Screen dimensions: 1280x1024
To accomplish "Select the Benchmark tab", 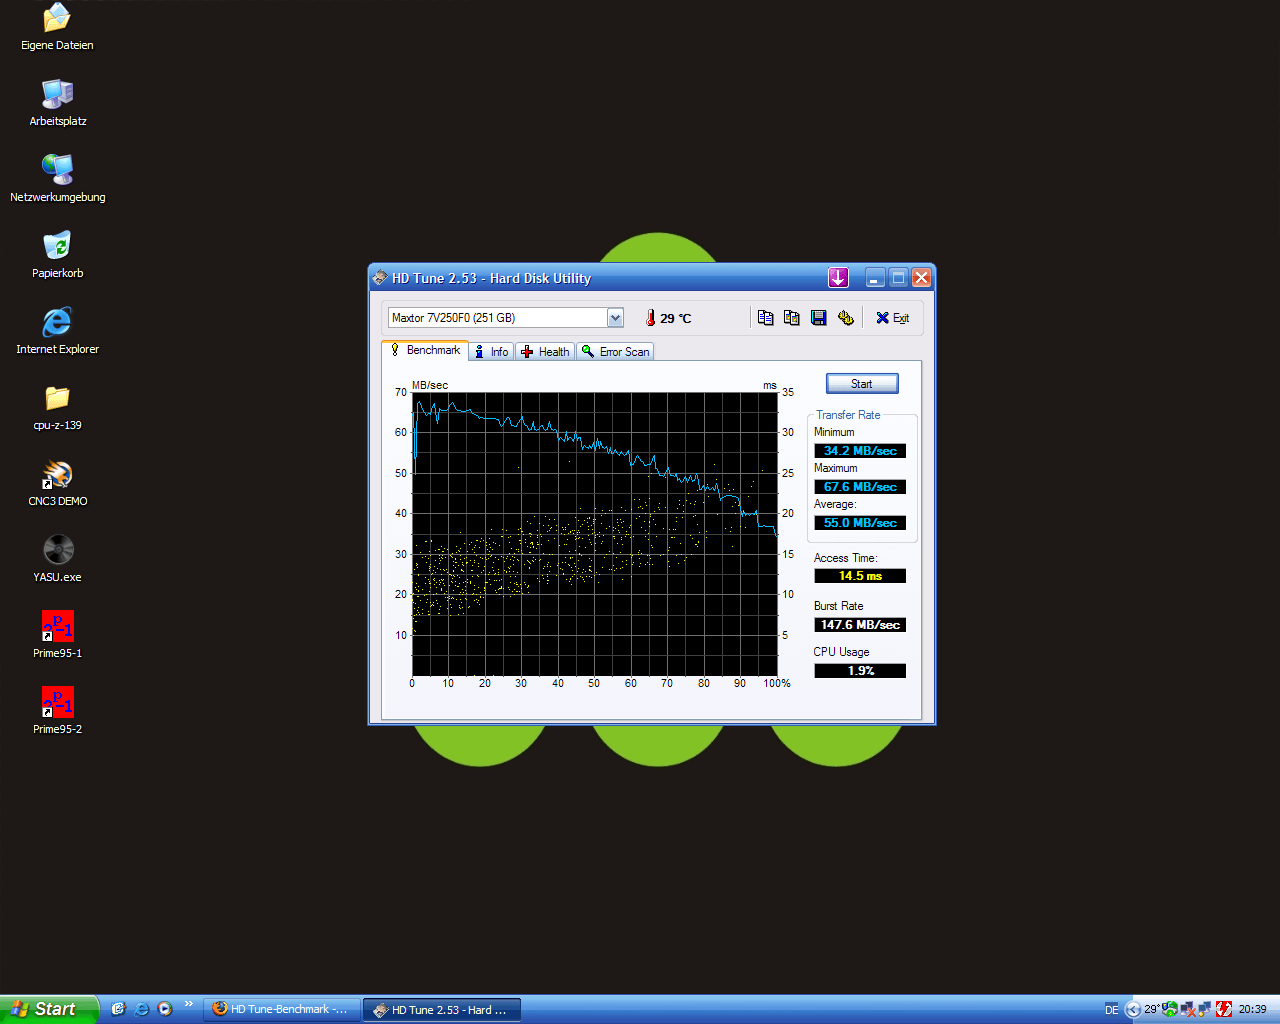I will [425, 350].
